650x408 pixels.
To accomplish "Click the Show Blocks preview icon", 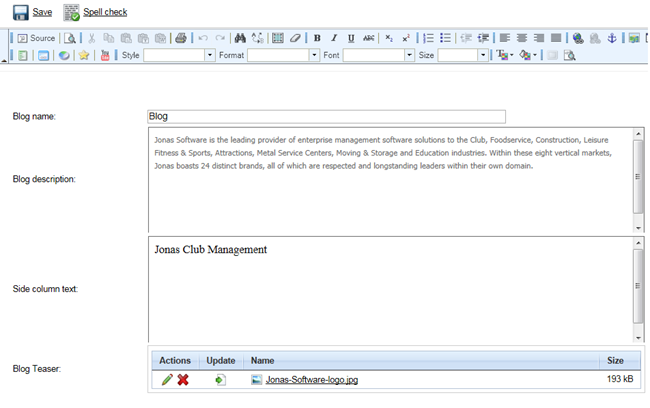I will [570, 55].
